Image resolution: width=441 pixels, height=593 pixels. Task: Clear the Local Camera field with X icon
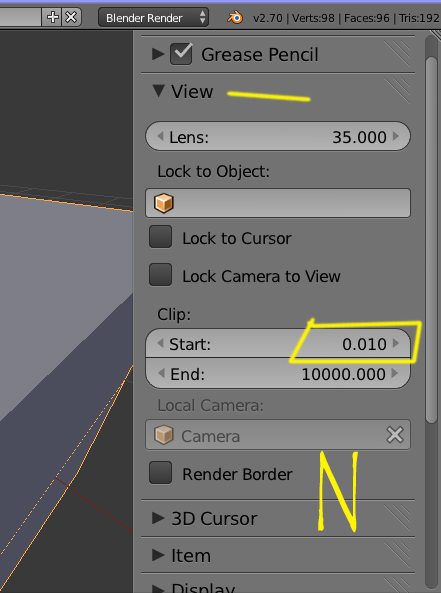395,435
